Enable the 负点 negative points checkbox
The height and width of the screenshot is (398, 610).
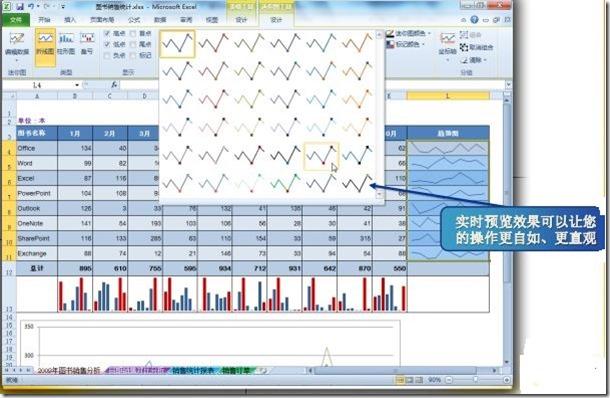107,56
